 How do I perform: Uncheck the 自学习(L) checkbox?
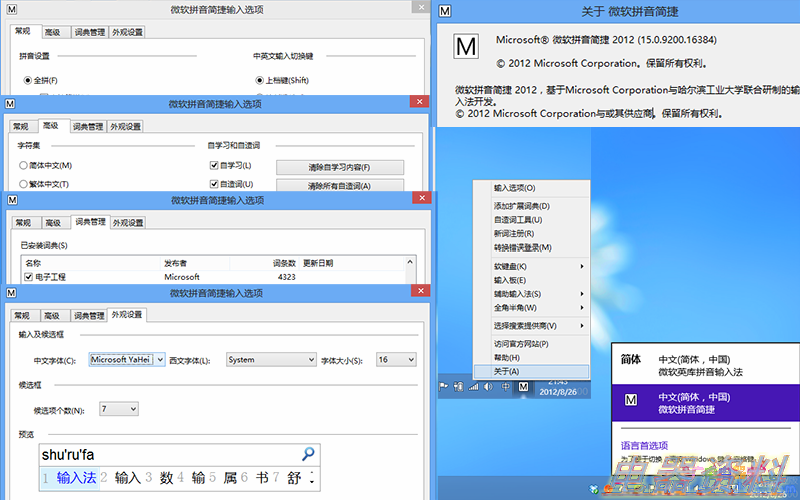click(213, 165)
